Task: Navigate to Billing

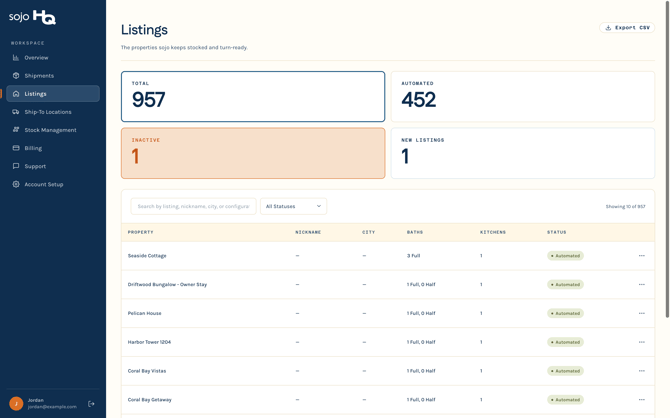Action: [x=53, y=148]
